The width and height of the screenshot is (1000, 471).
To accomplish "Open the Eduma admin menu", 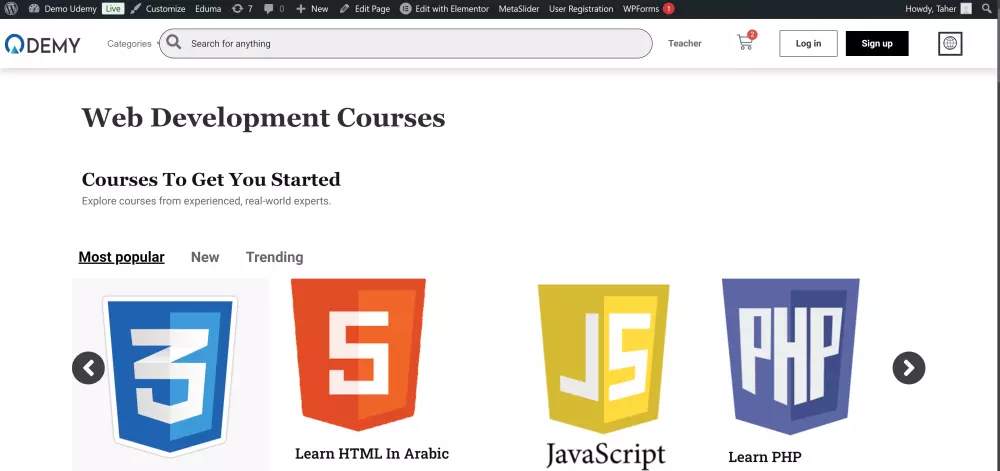I will tap(208, 9).
